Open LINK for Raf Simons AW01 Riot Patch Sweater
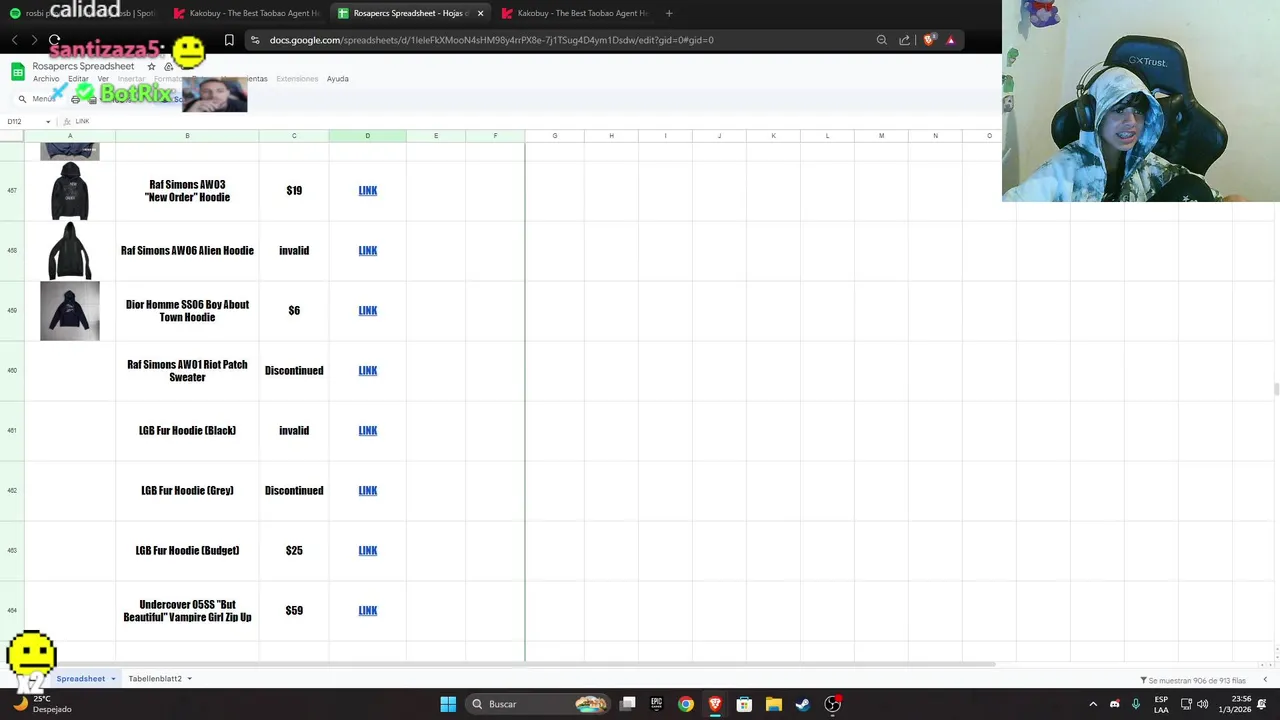 367,371
